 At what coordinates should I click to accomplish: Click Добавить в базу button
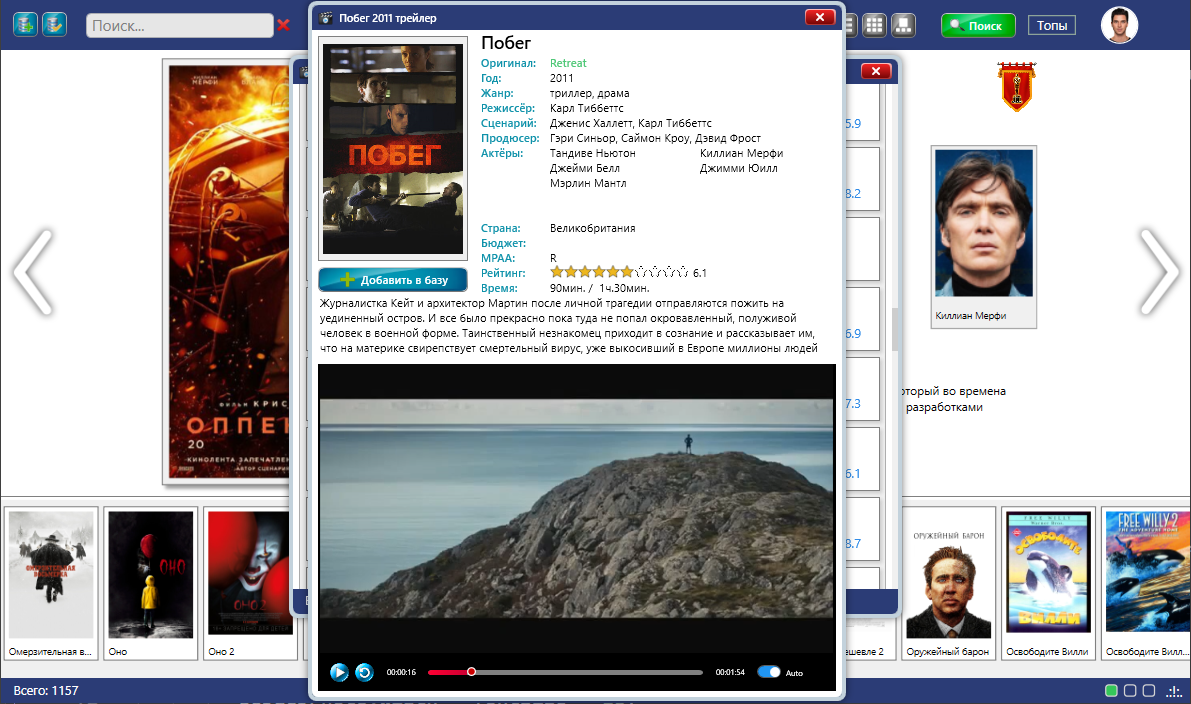393,279
